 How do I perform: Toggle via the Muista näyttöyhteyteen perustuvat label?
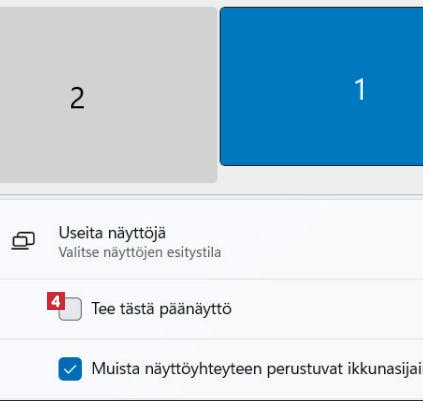(x=257, y=369)
